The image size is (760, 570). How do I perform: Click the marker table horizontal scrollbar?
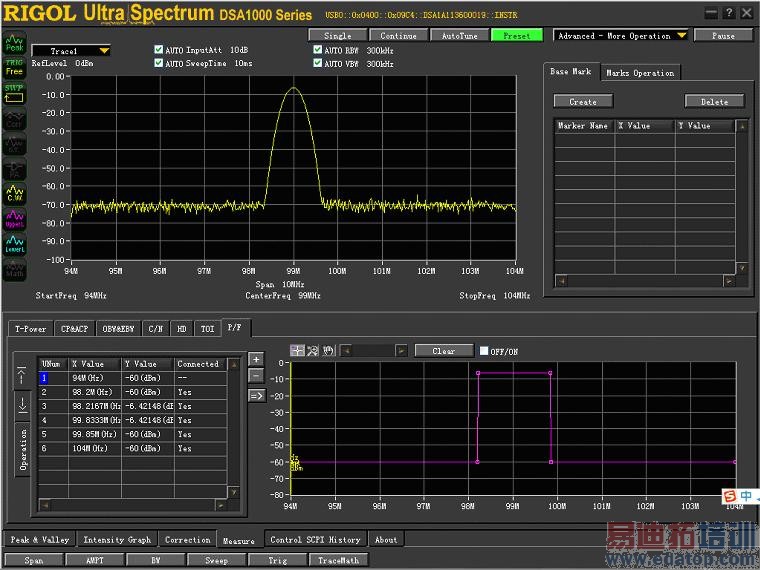pyautogui.click(x=645, y=281)
